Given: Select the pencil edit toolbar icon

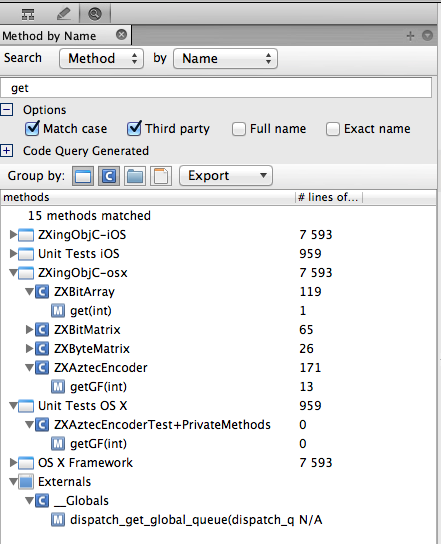Looking at the screenshot, I should coord(64,14).
